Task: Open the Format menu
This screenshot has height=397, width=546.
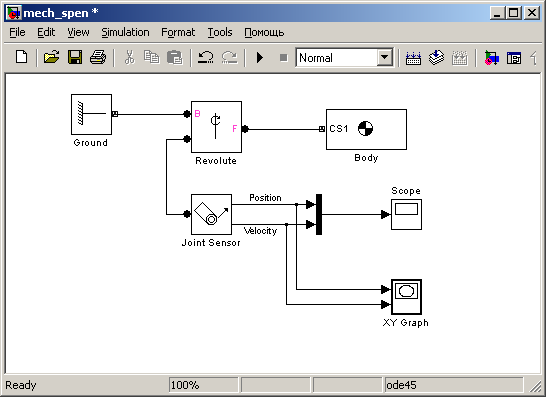Action: [x=178, y=32]
